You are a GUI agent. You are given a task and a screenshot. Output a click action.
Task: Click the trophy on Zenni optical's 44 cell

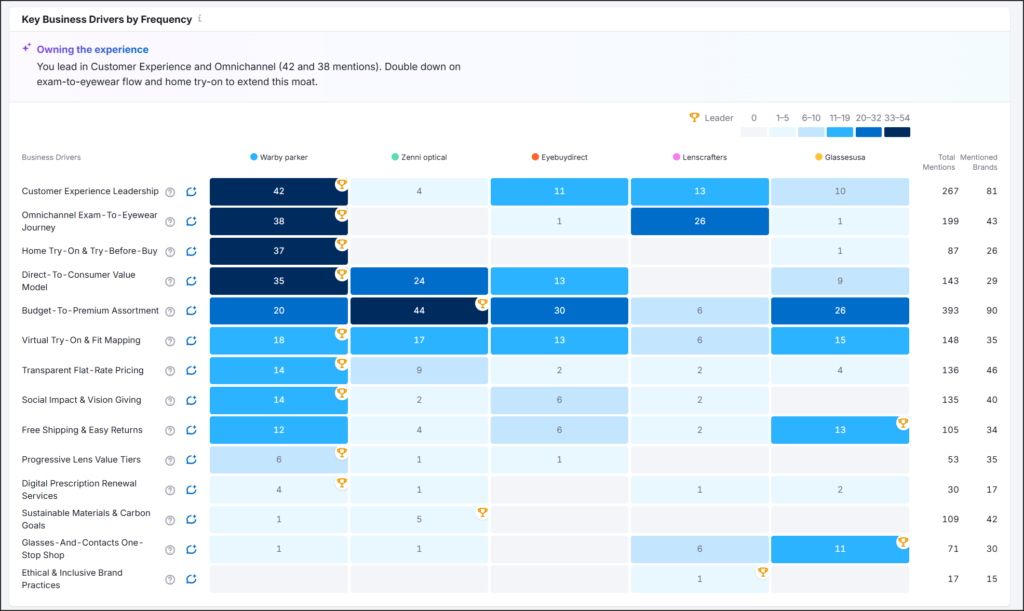[482, 304]
